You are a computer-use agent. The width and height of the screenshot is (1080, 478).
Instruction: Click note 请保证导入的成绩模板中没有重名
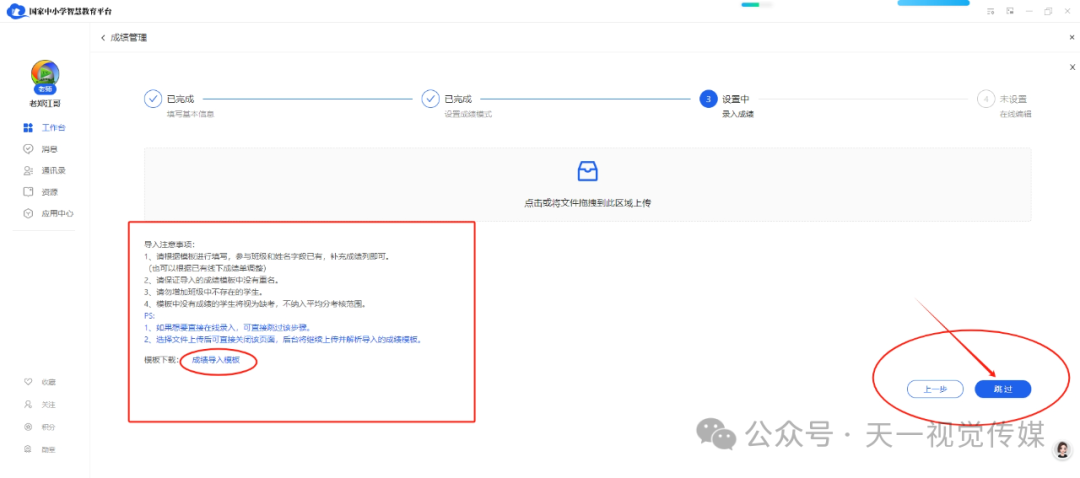(212, 280)
